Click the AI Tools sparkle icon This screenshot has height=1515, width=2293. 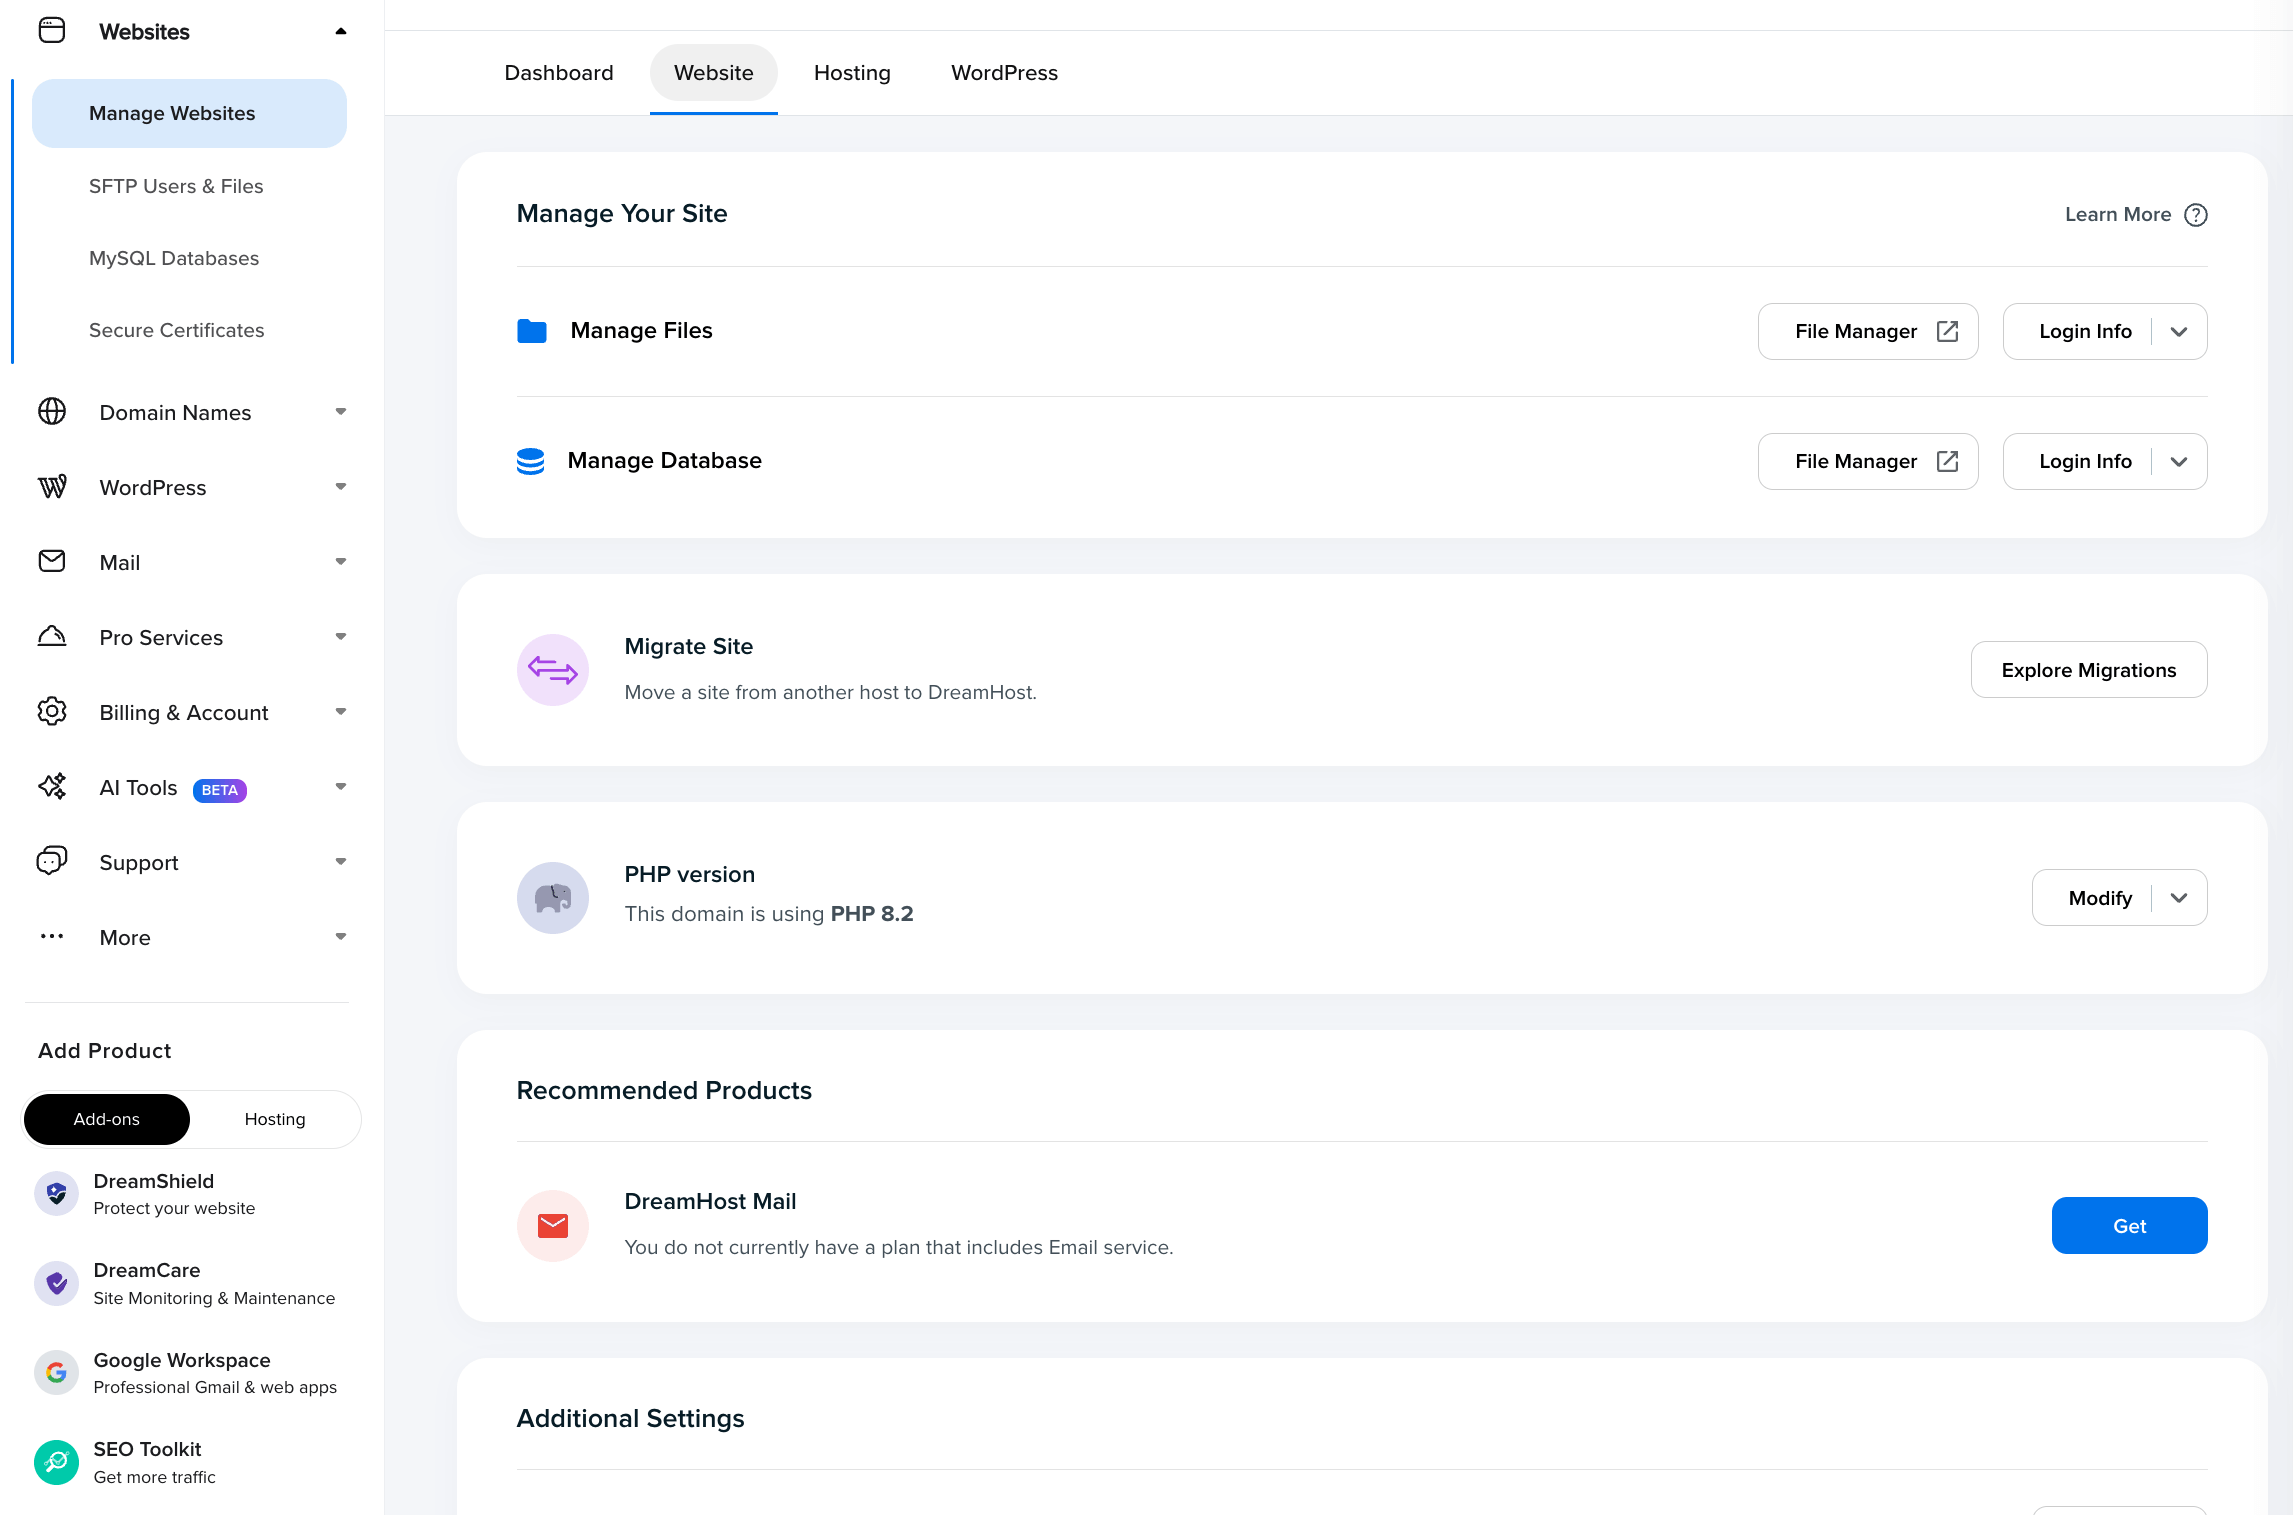click(x=51, y=787)
